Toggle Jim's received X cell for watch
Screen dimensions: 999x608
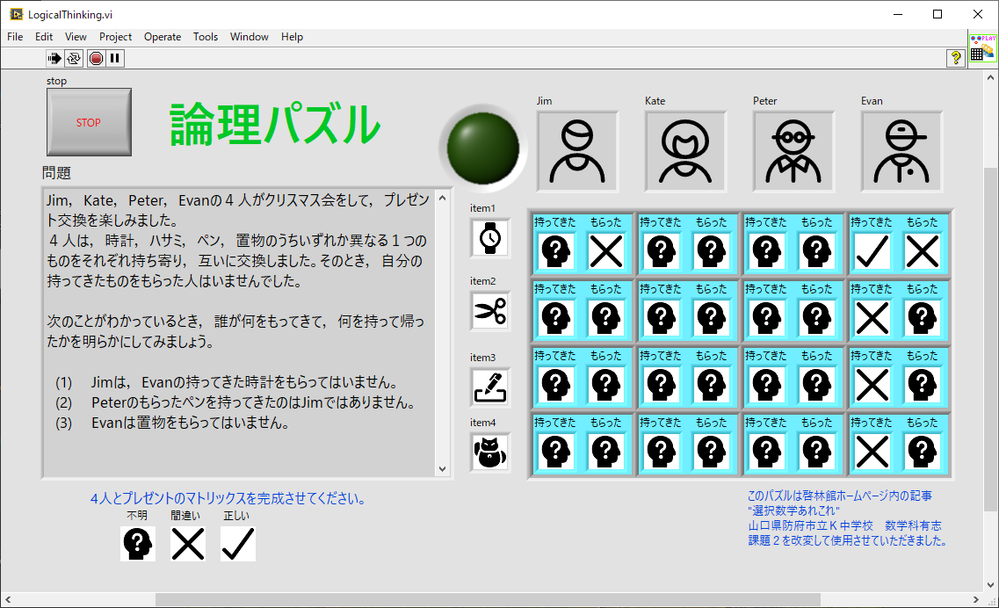click(x=606, y=251)
